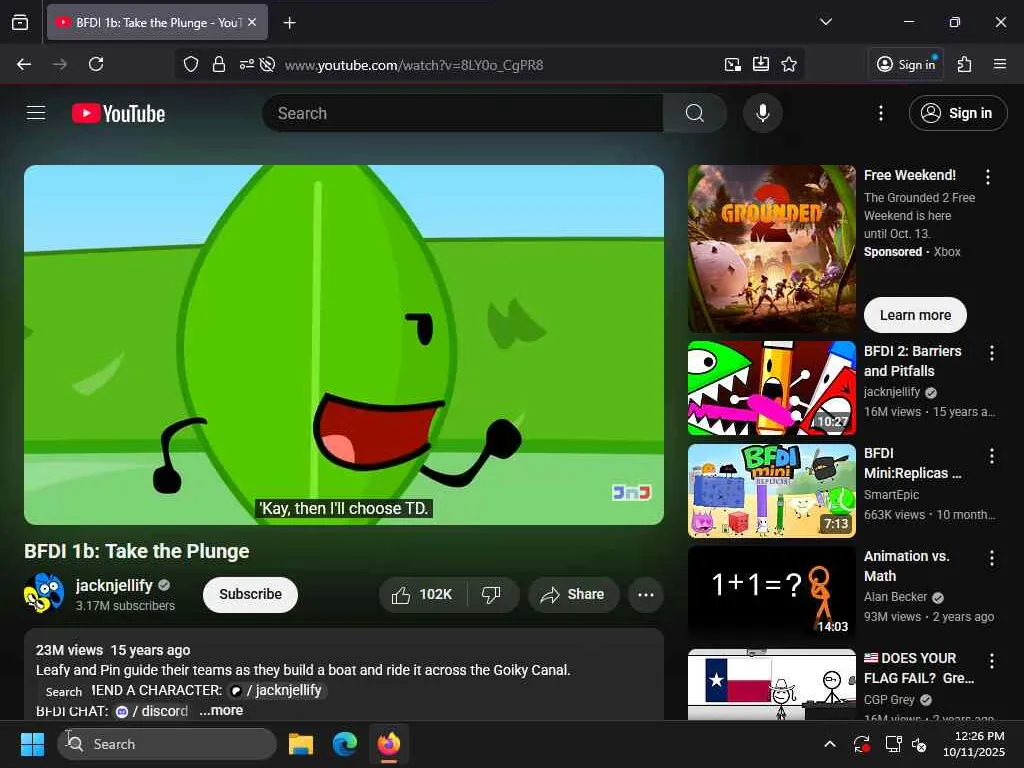1024x768 pixels.
Task: Go to the YouTube home logo
Action: (x=118, y=114)
